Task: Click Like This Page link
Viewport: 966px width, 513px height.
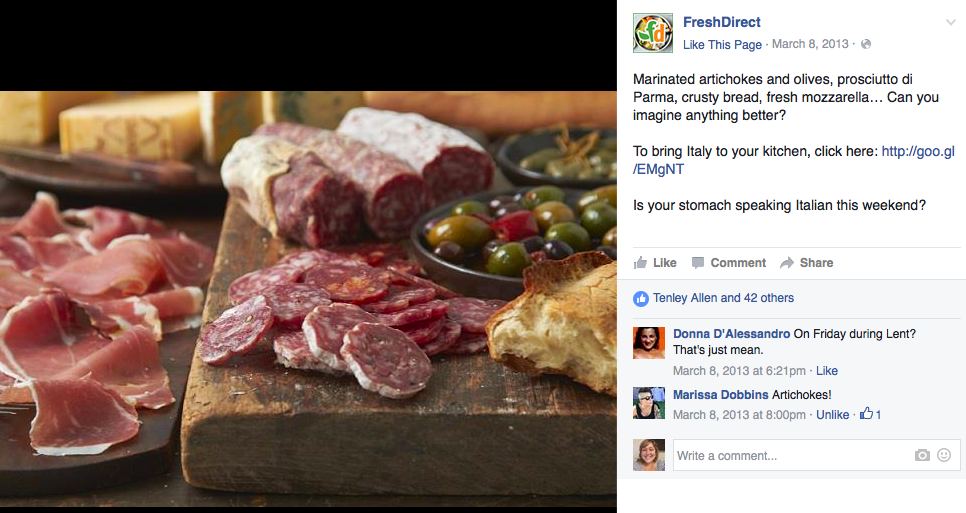Action: tap(722, 44)
